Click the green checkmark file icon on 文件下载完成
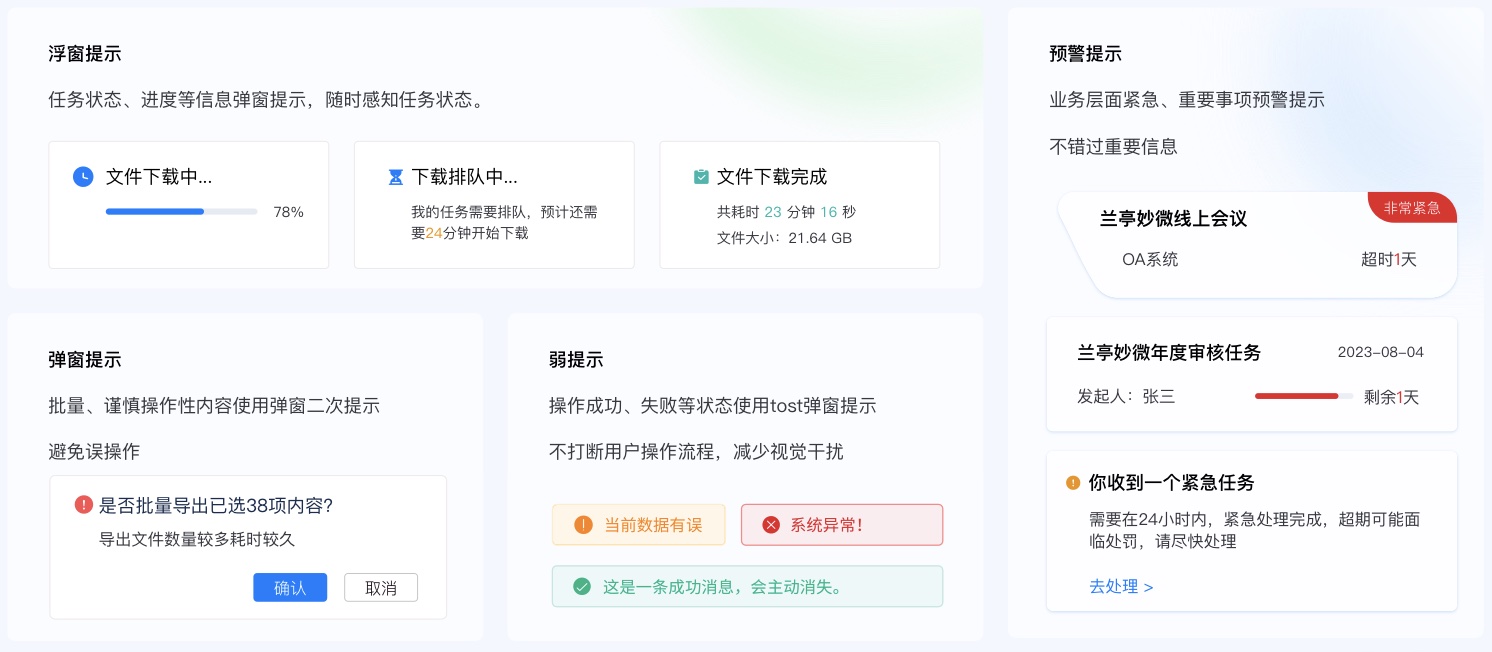Image resolution: width=1492 pixels, height=652 pixels. (701, 177)
